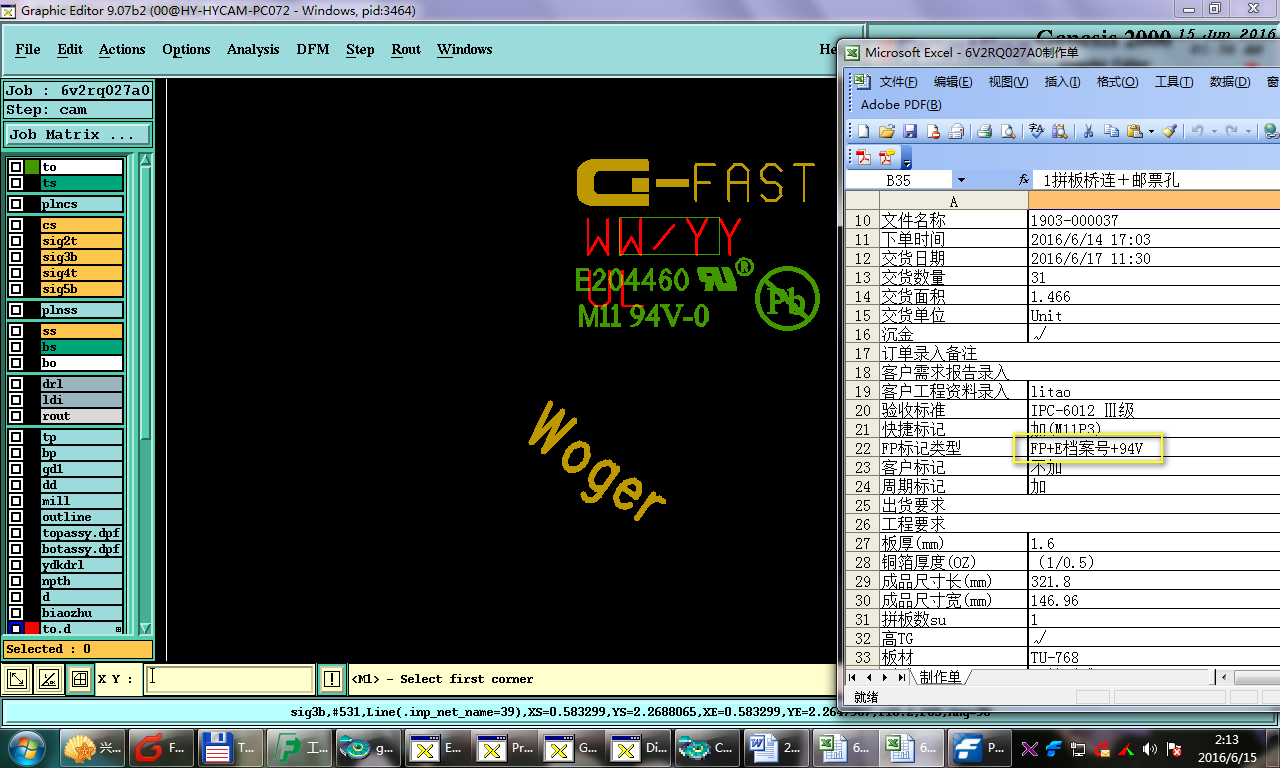Toggle the checkbox for layer to

pyautogui.click(x=16, y=167)
